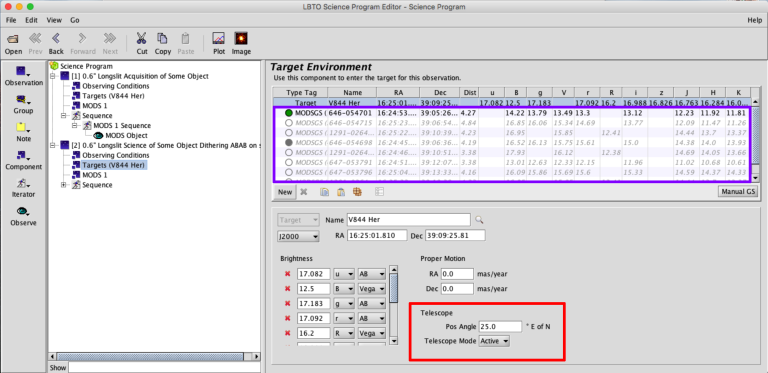This screenshot has height=373, width=768.
Task: Expand the Sequence node under observation 2
Action: (64, 185)
